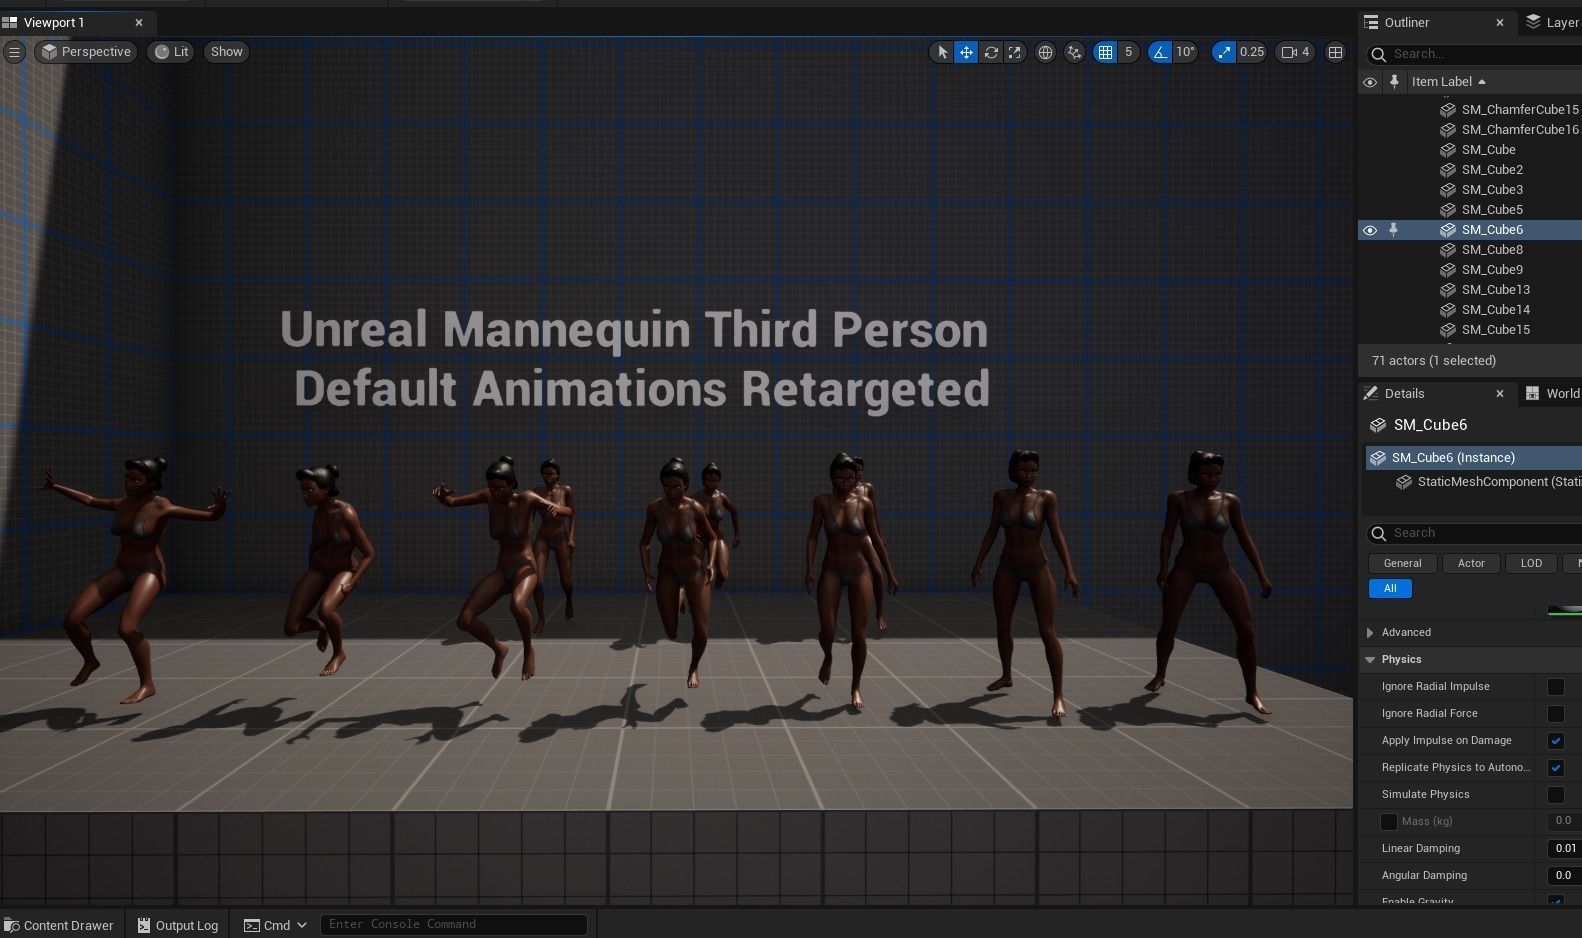Activate the Translate move tool
1582x938 pixels.
tap(966, 52)
